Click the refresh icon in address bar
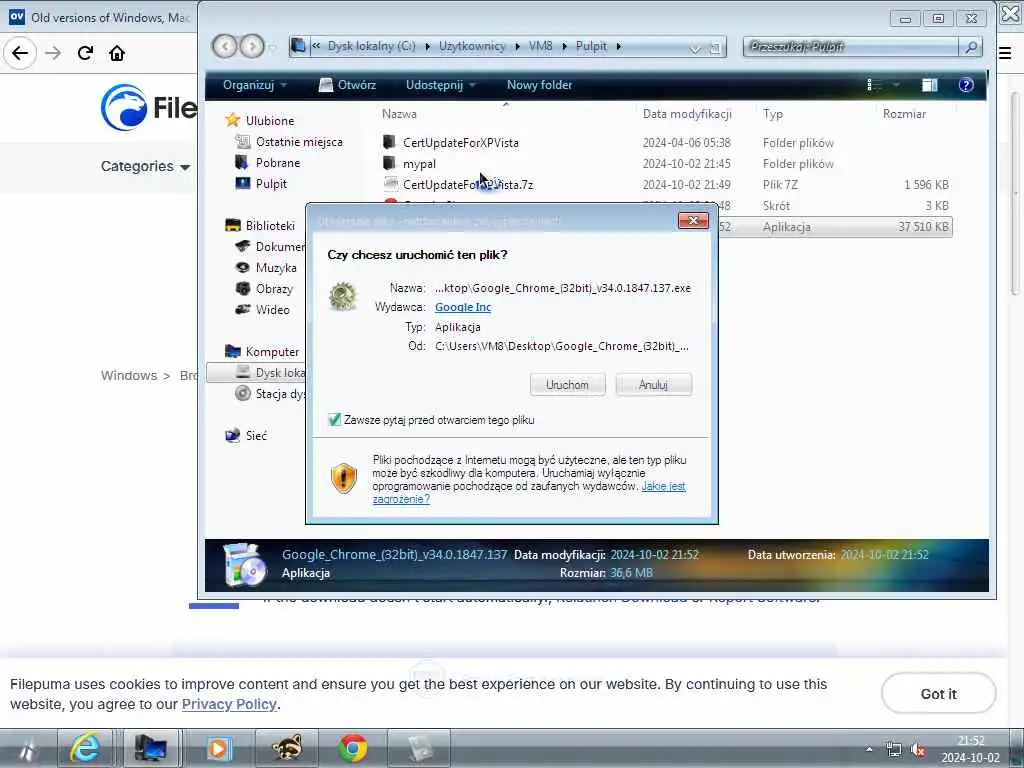The image size is (1024, 768). 715,48
